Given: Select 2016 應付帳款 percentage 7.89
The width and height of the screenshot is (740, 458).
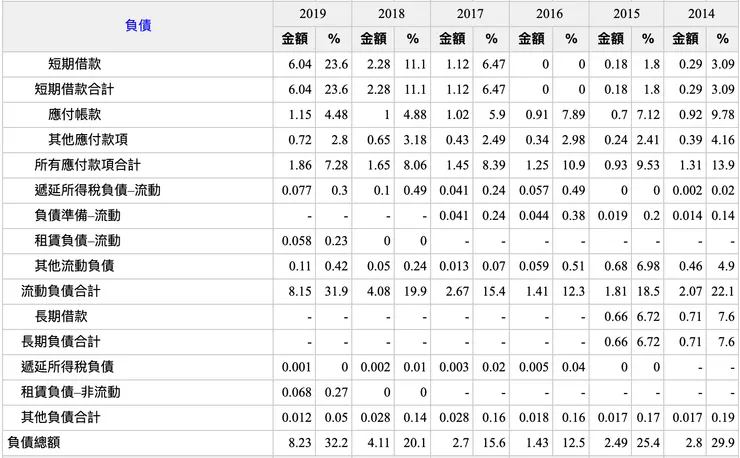Looking at the screenshot, I should click(573, 114).
